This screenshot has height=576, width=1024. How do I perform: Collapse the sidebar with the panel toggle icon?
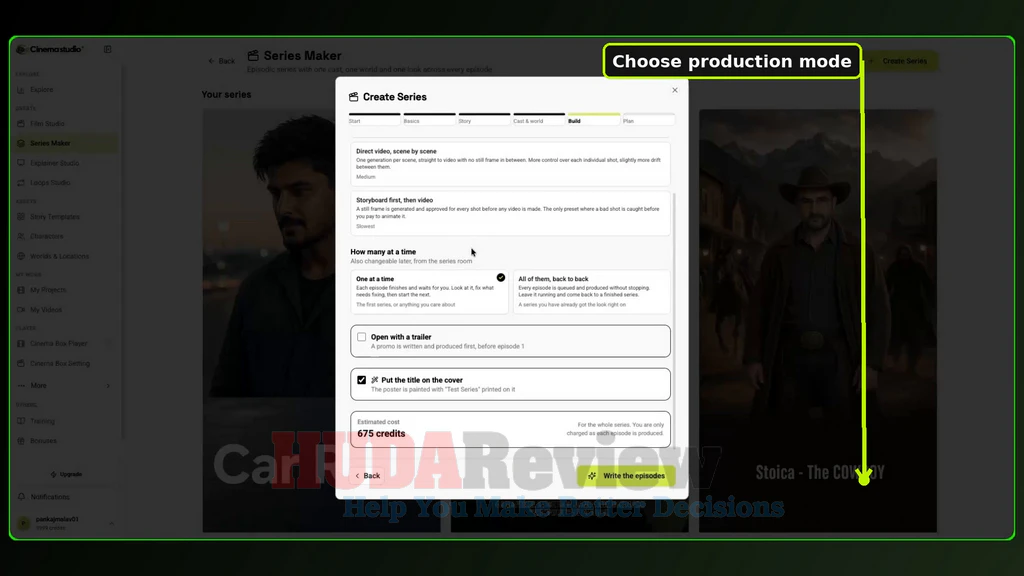(108, 49)
